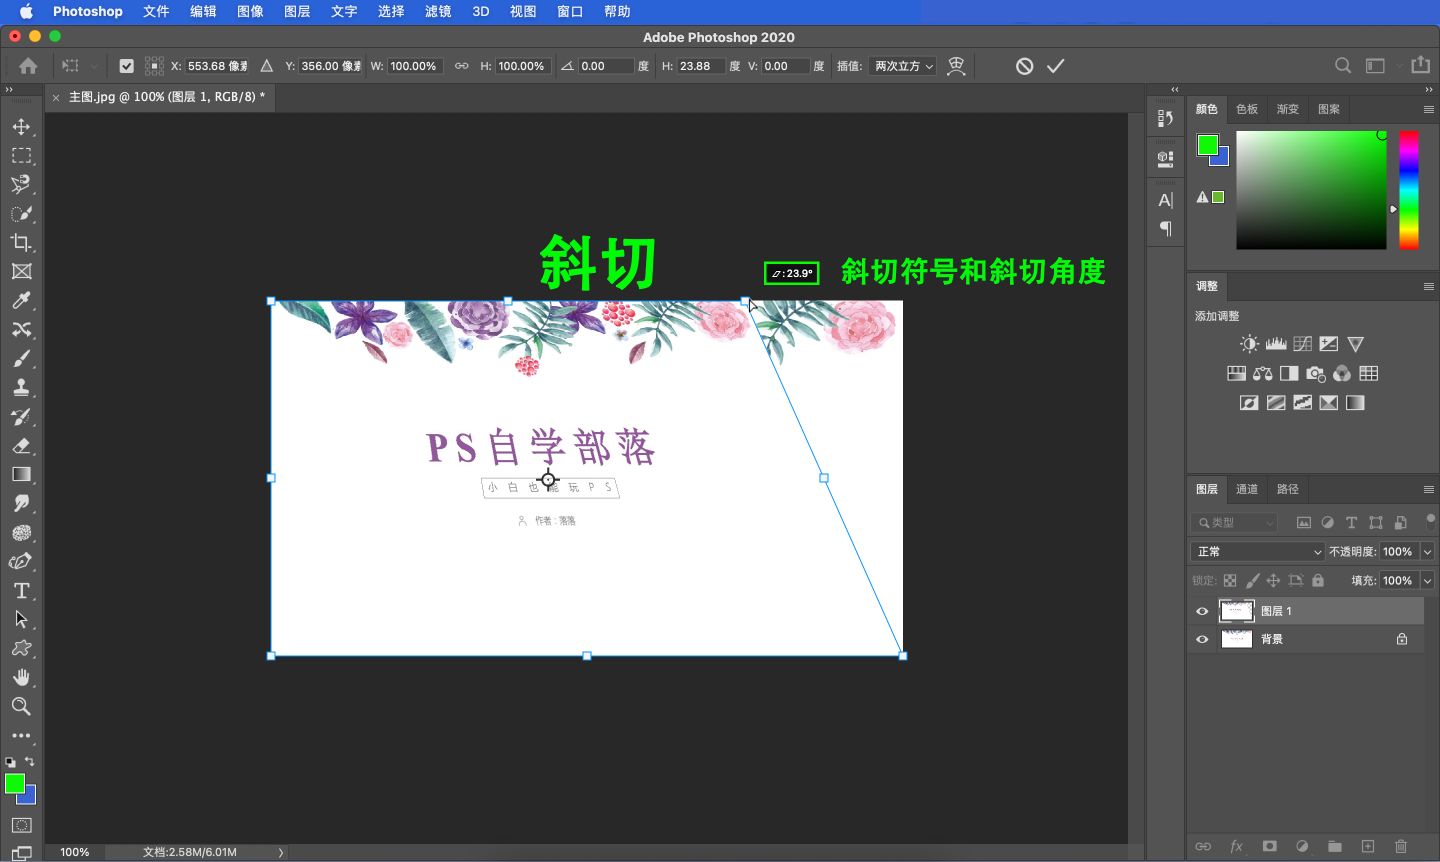Commit the transform with the checkmark button
This screenshot has width=1440, height=862.
1056,65
